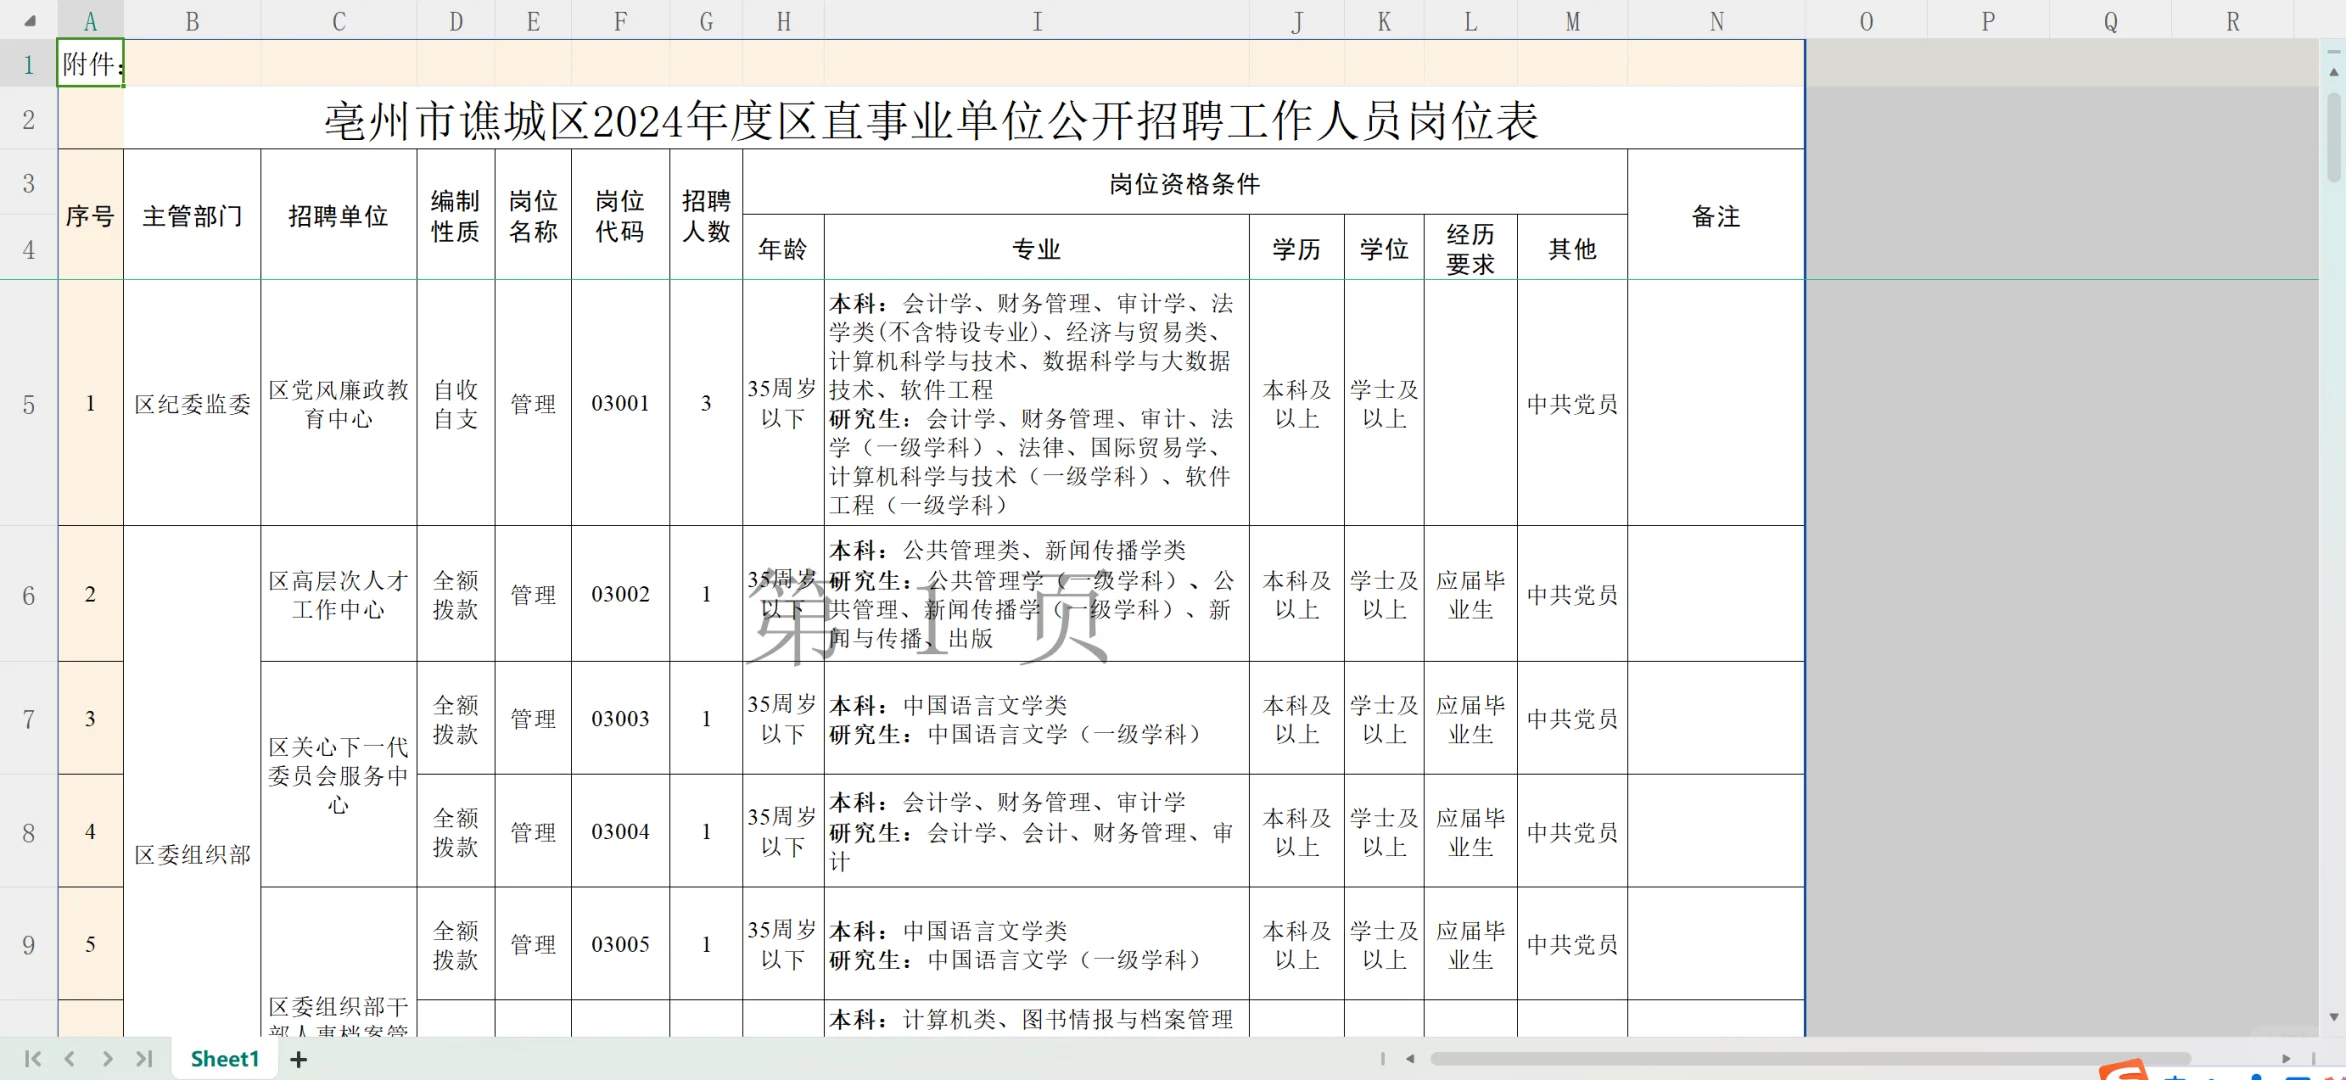Click the horizontal scrollbar left arrow
This screenshot has height=1080, width=2346.
(1411, 1058)
